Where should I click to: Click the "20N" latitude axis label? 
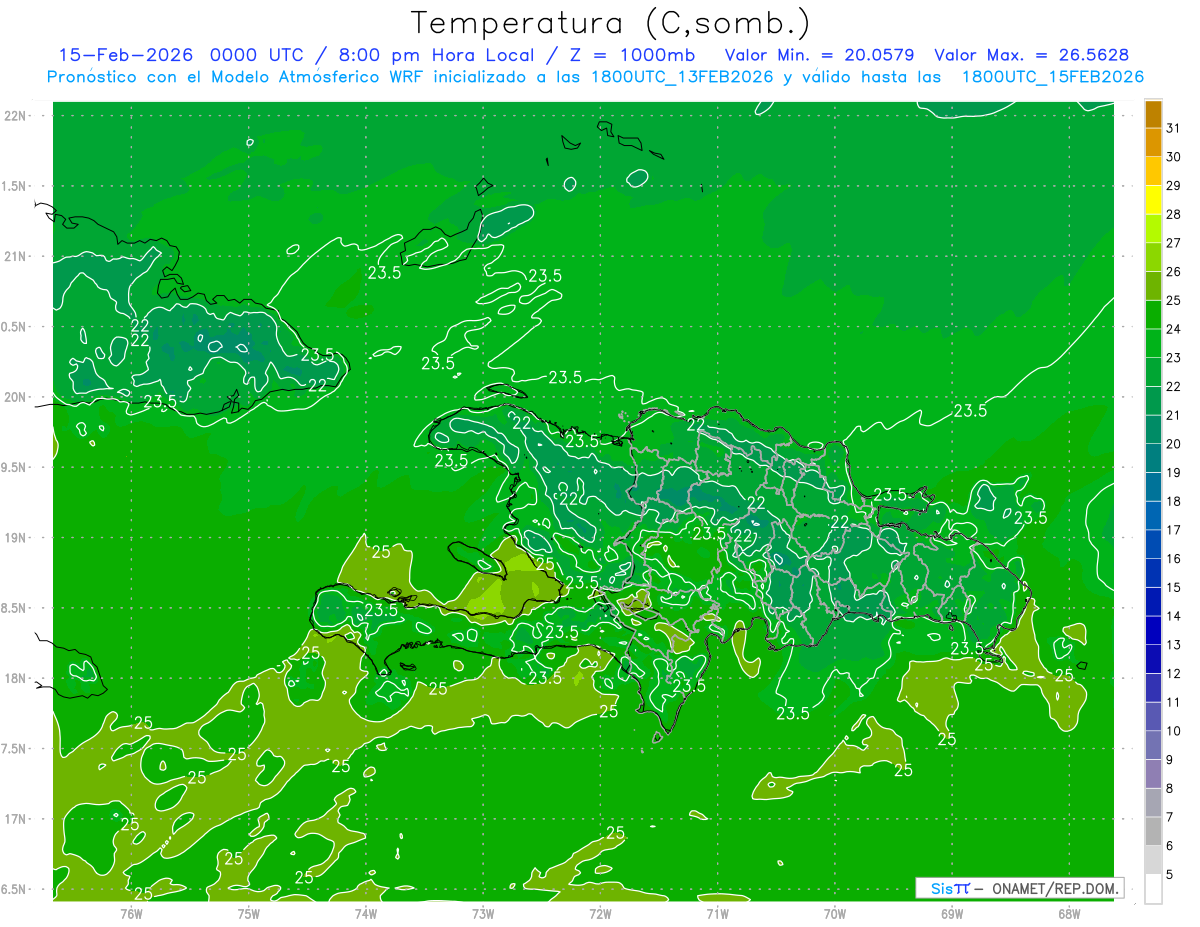16,397
